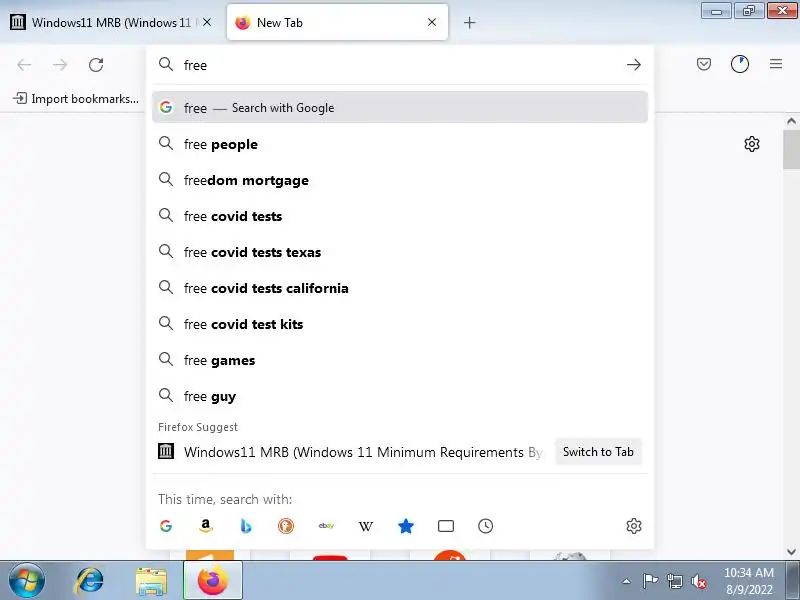Click in the address bar text 'free'
Image resolution: width=800 pixels, height=600 pixels.
(195, 65)
